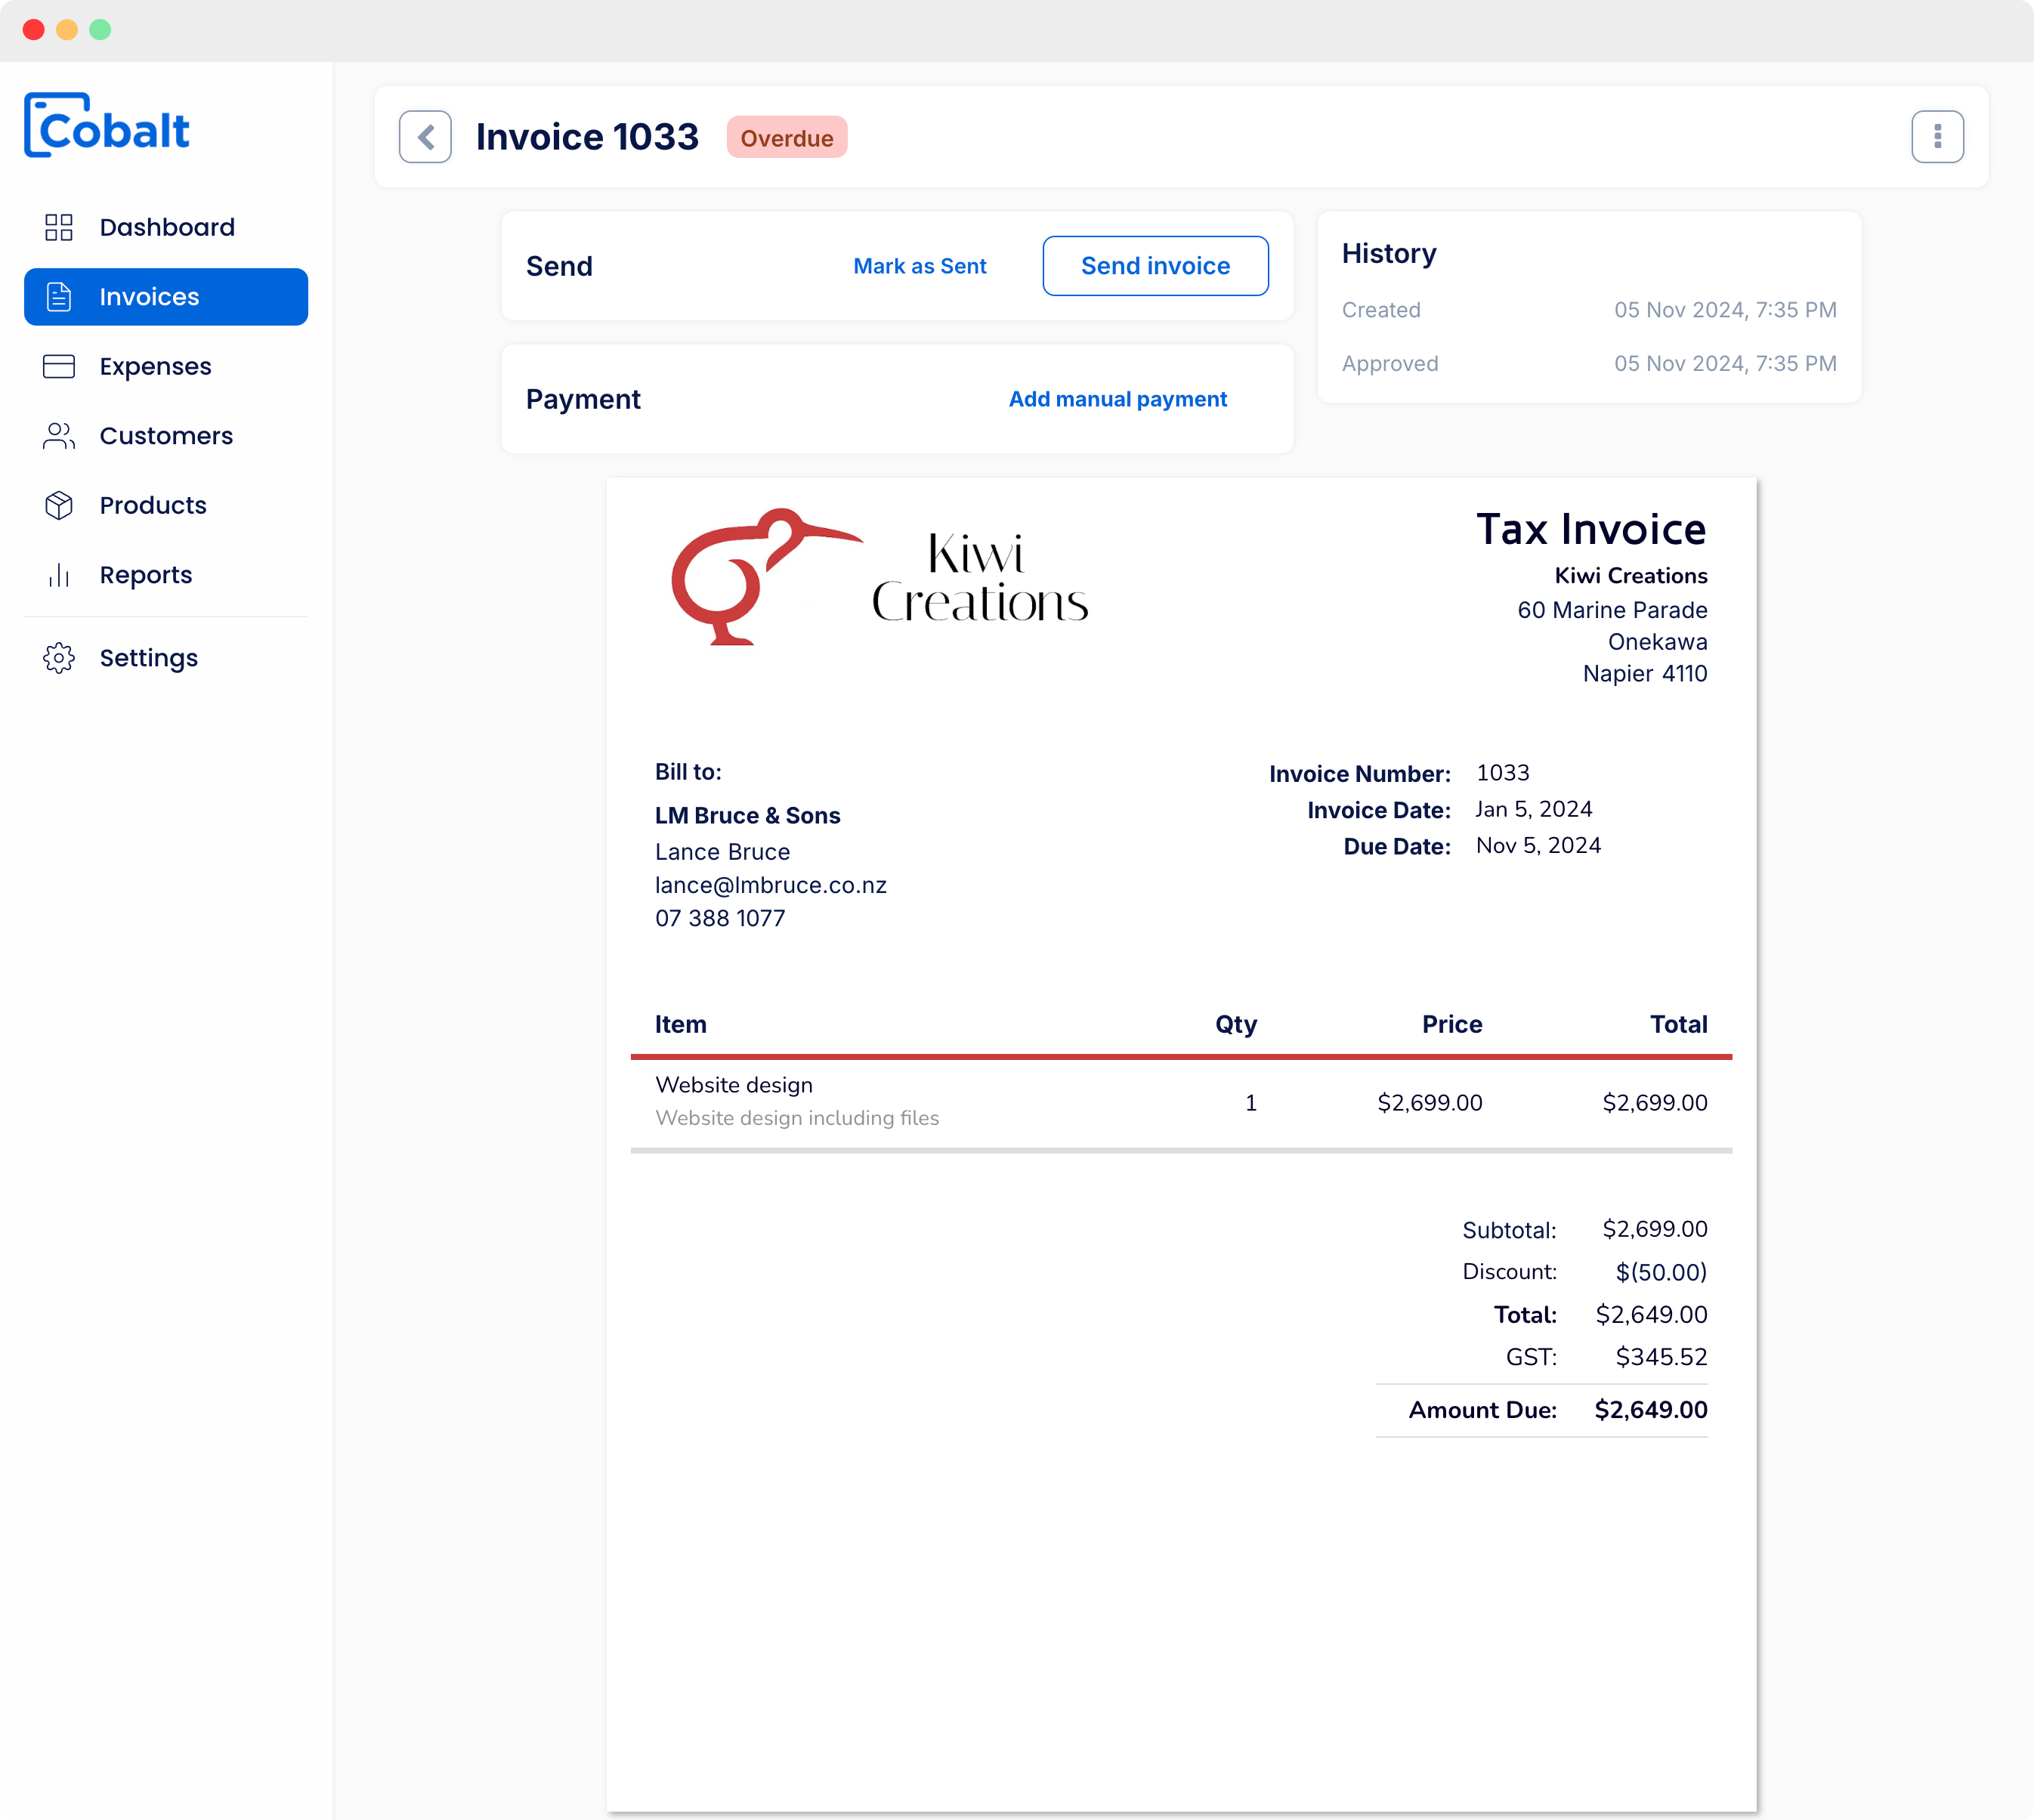Click the Overdue status badge
Screen dimensions: 2034x1820
(787, 137)
